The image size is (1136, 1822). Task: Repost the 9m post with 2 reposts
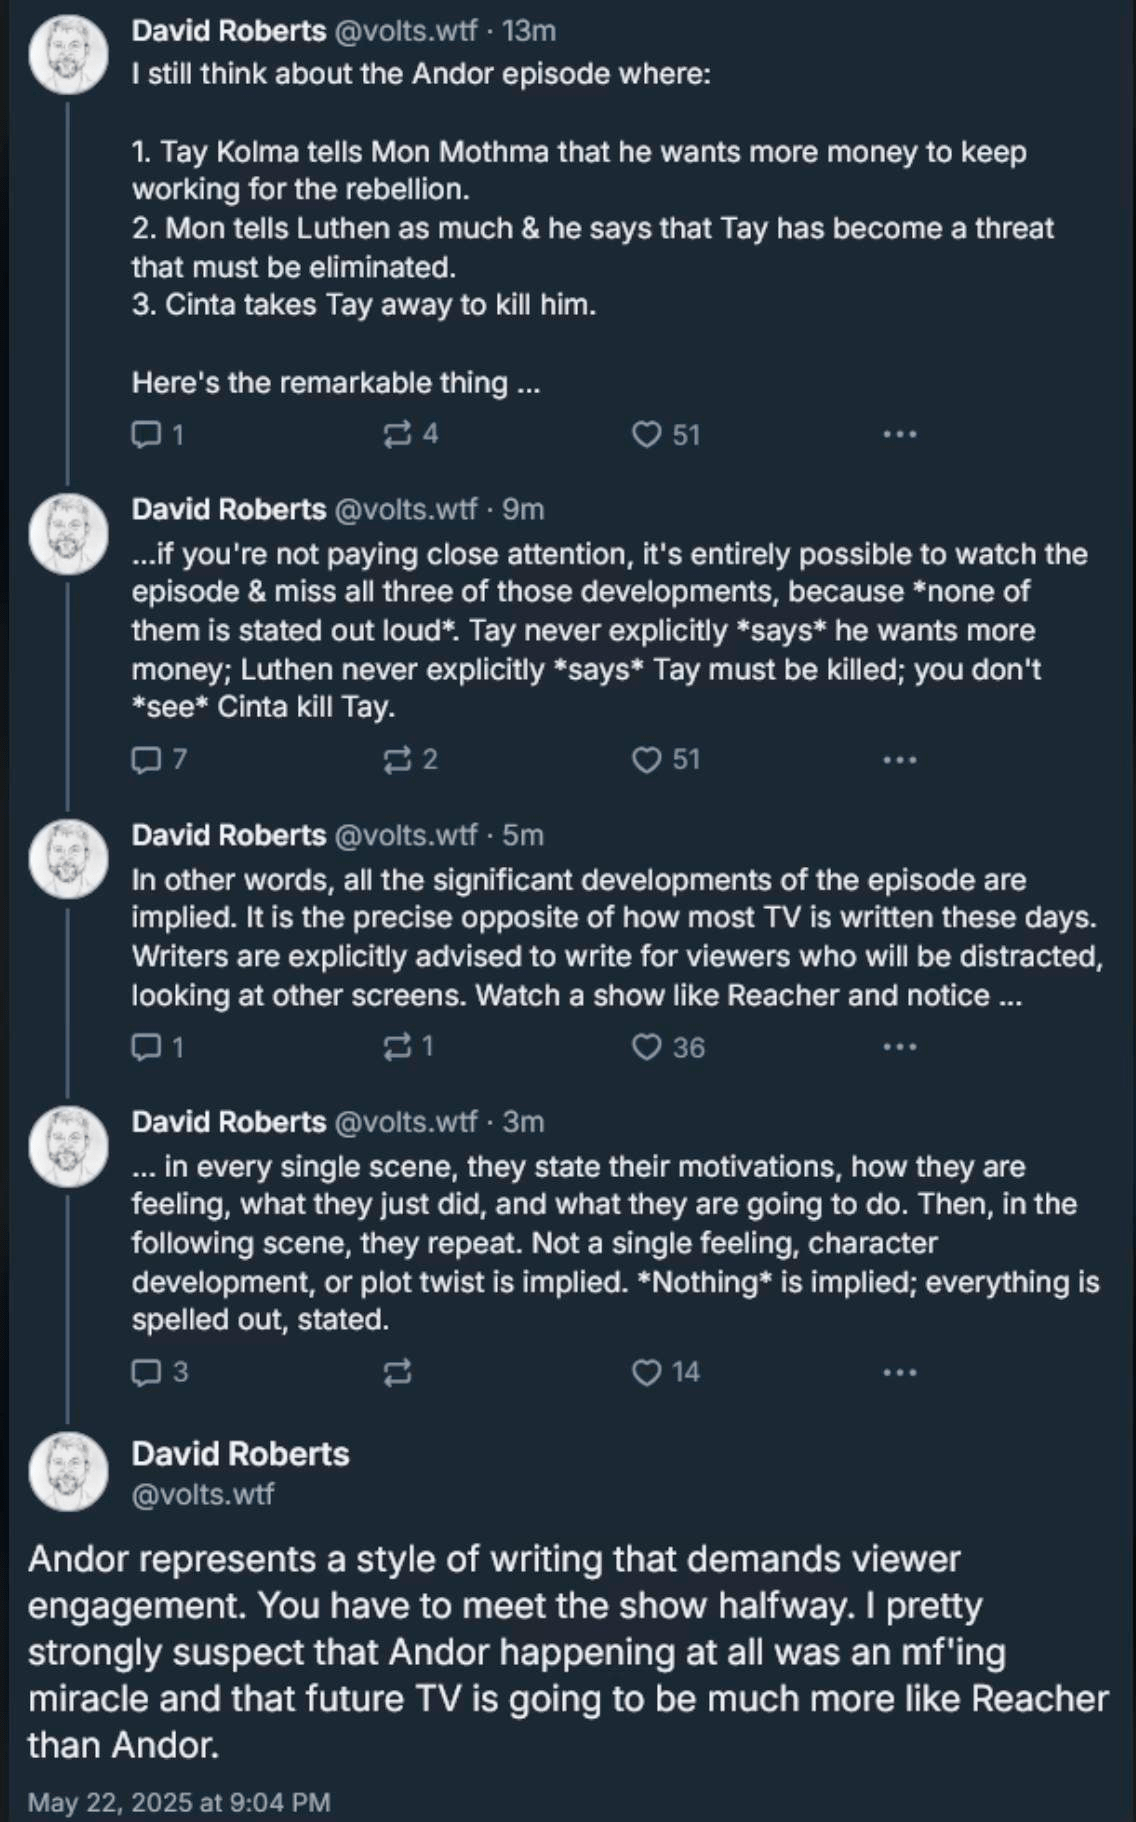coord(397,760)
